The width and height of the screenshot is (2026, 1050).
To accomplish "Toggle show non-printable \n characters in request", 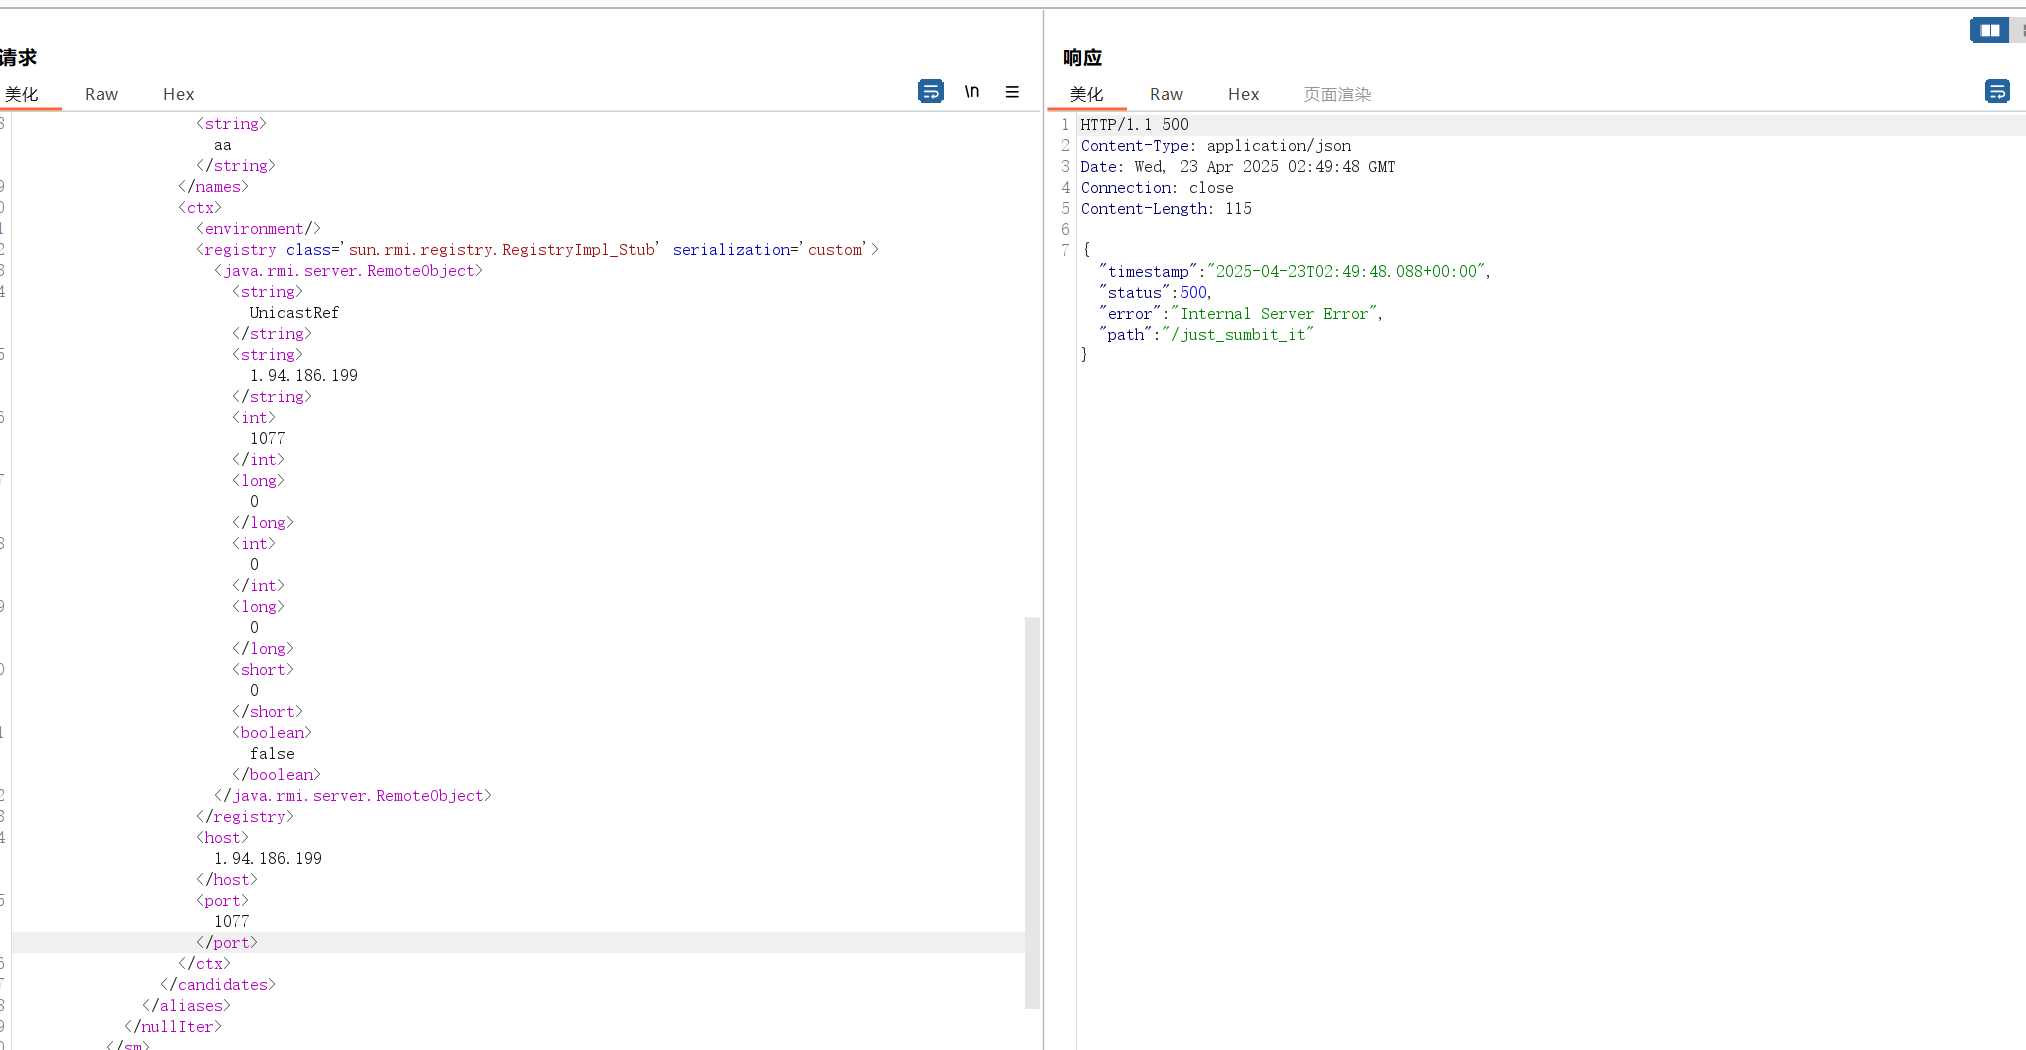I will [971, 92].
